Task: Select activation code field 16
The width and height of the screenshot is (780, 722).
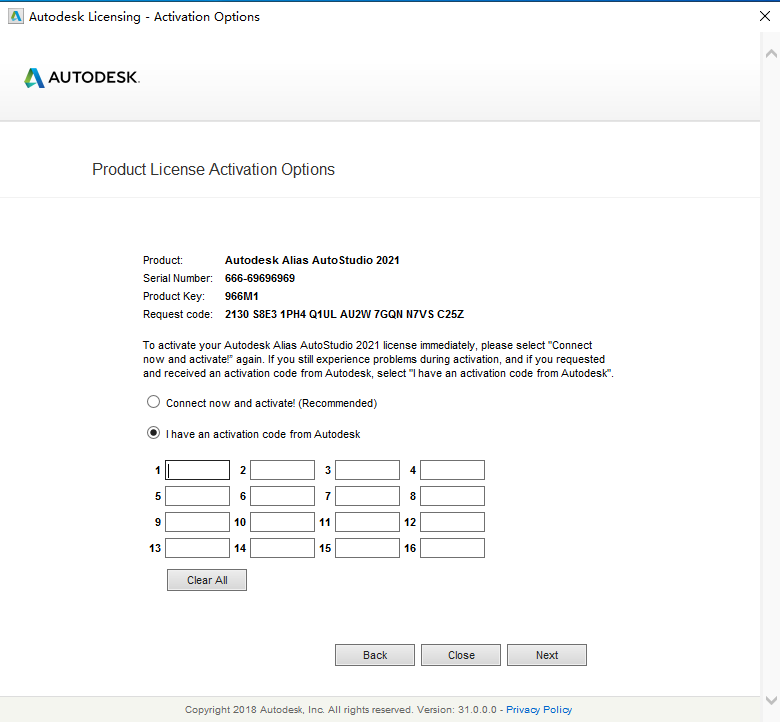Action: (453, 548)
